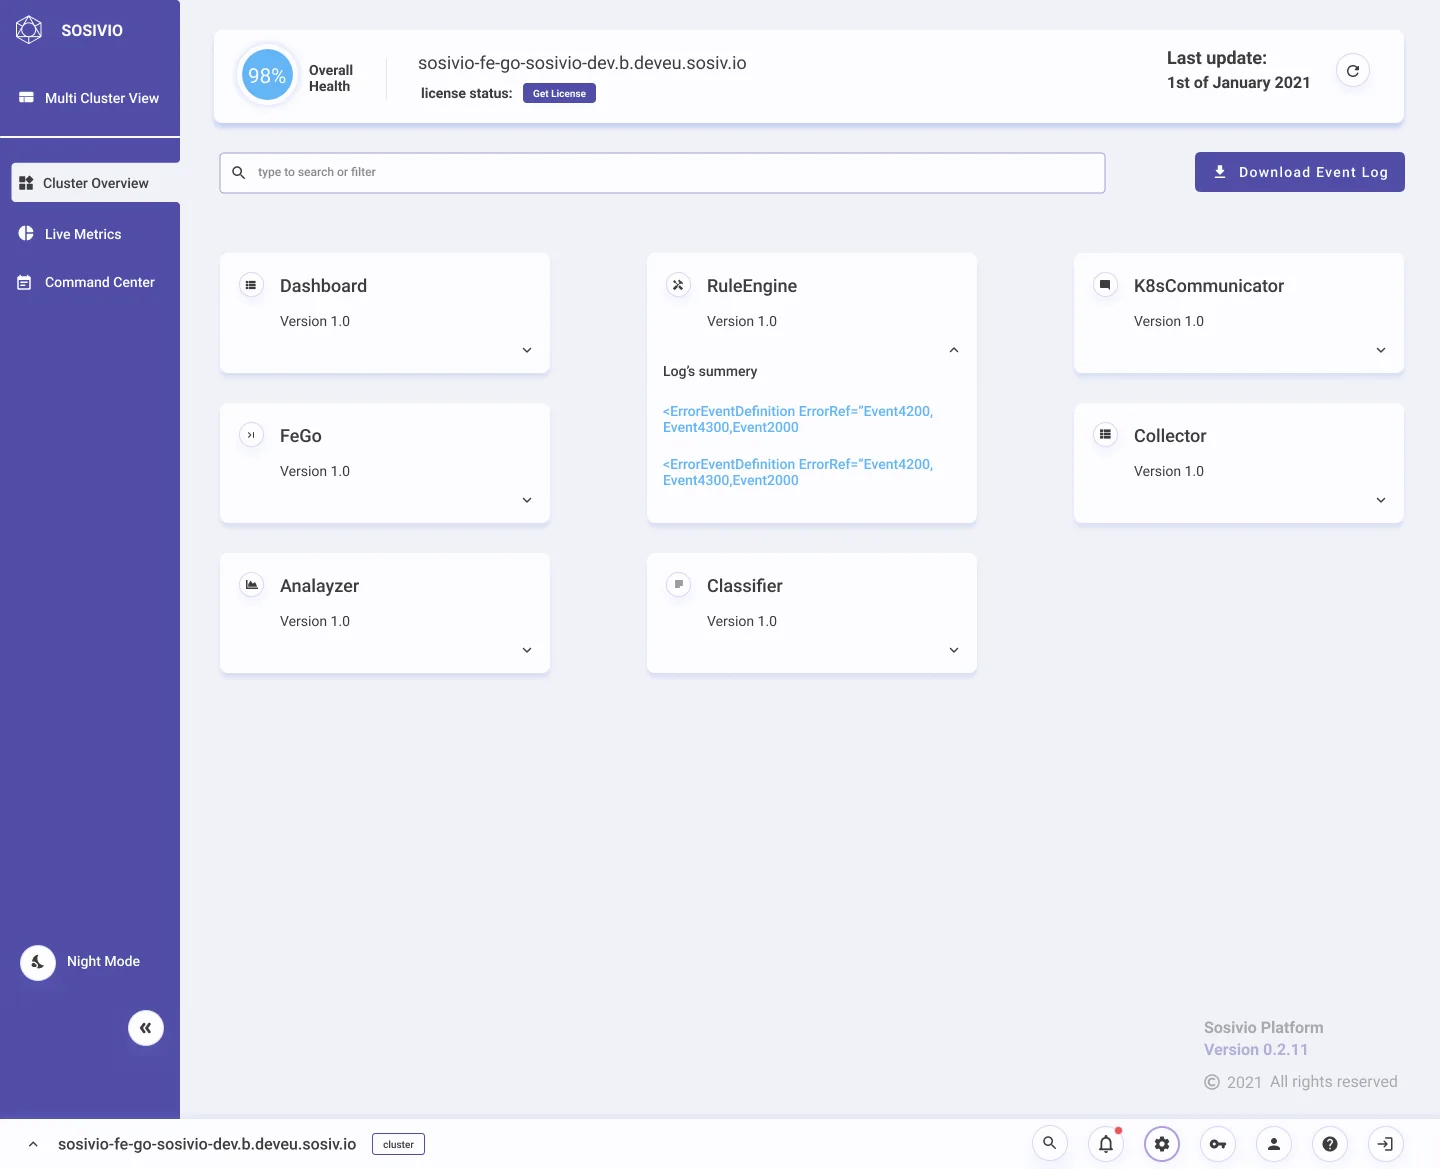Image resolution: width=1440 pixels, height=1169 pixels.
Task: Open the second ErrorEventDefinition log link
Action: point(798,472)
